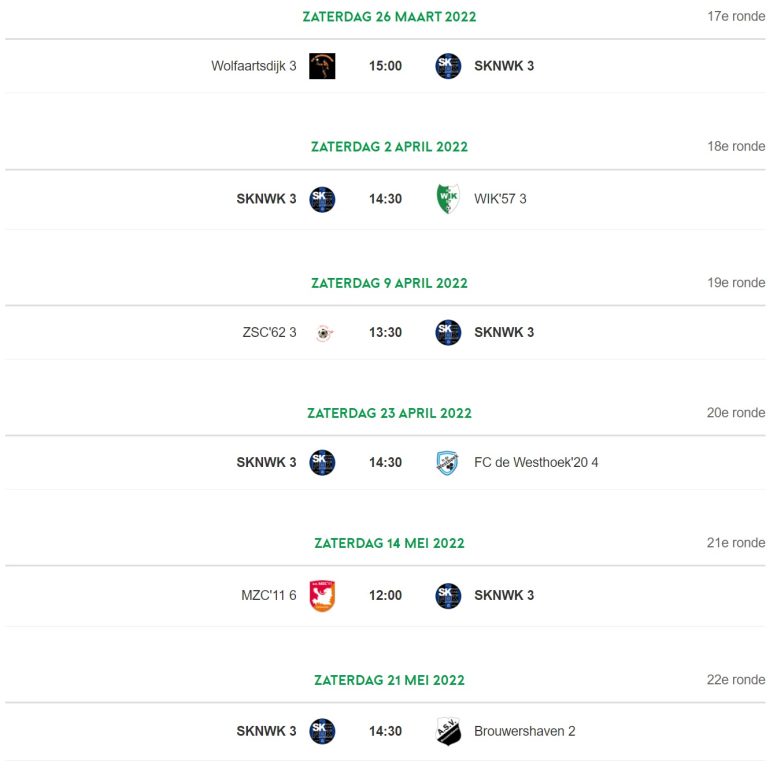Click the Zaterdag 14 mei 2022 heading

[389, 544]
